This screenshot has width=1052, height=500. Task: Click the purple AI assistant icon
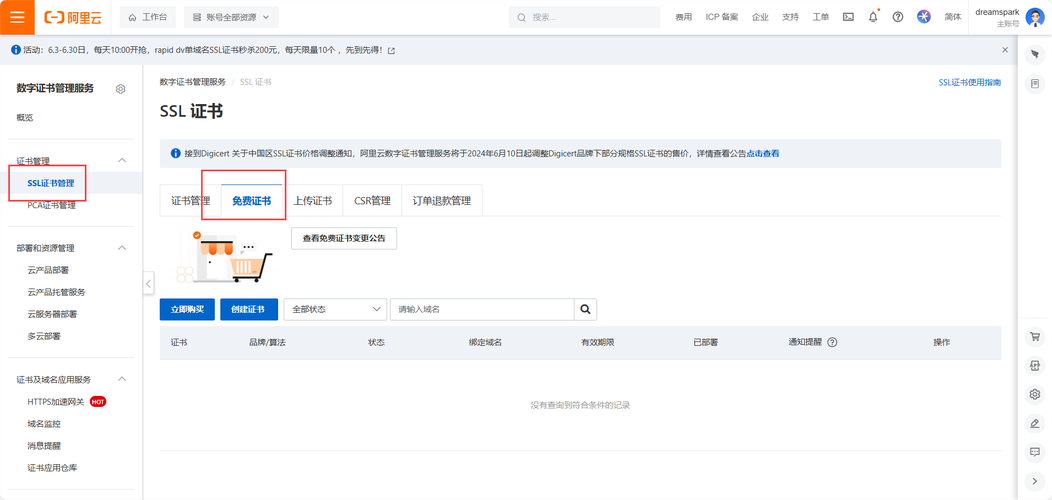(924, 17)
